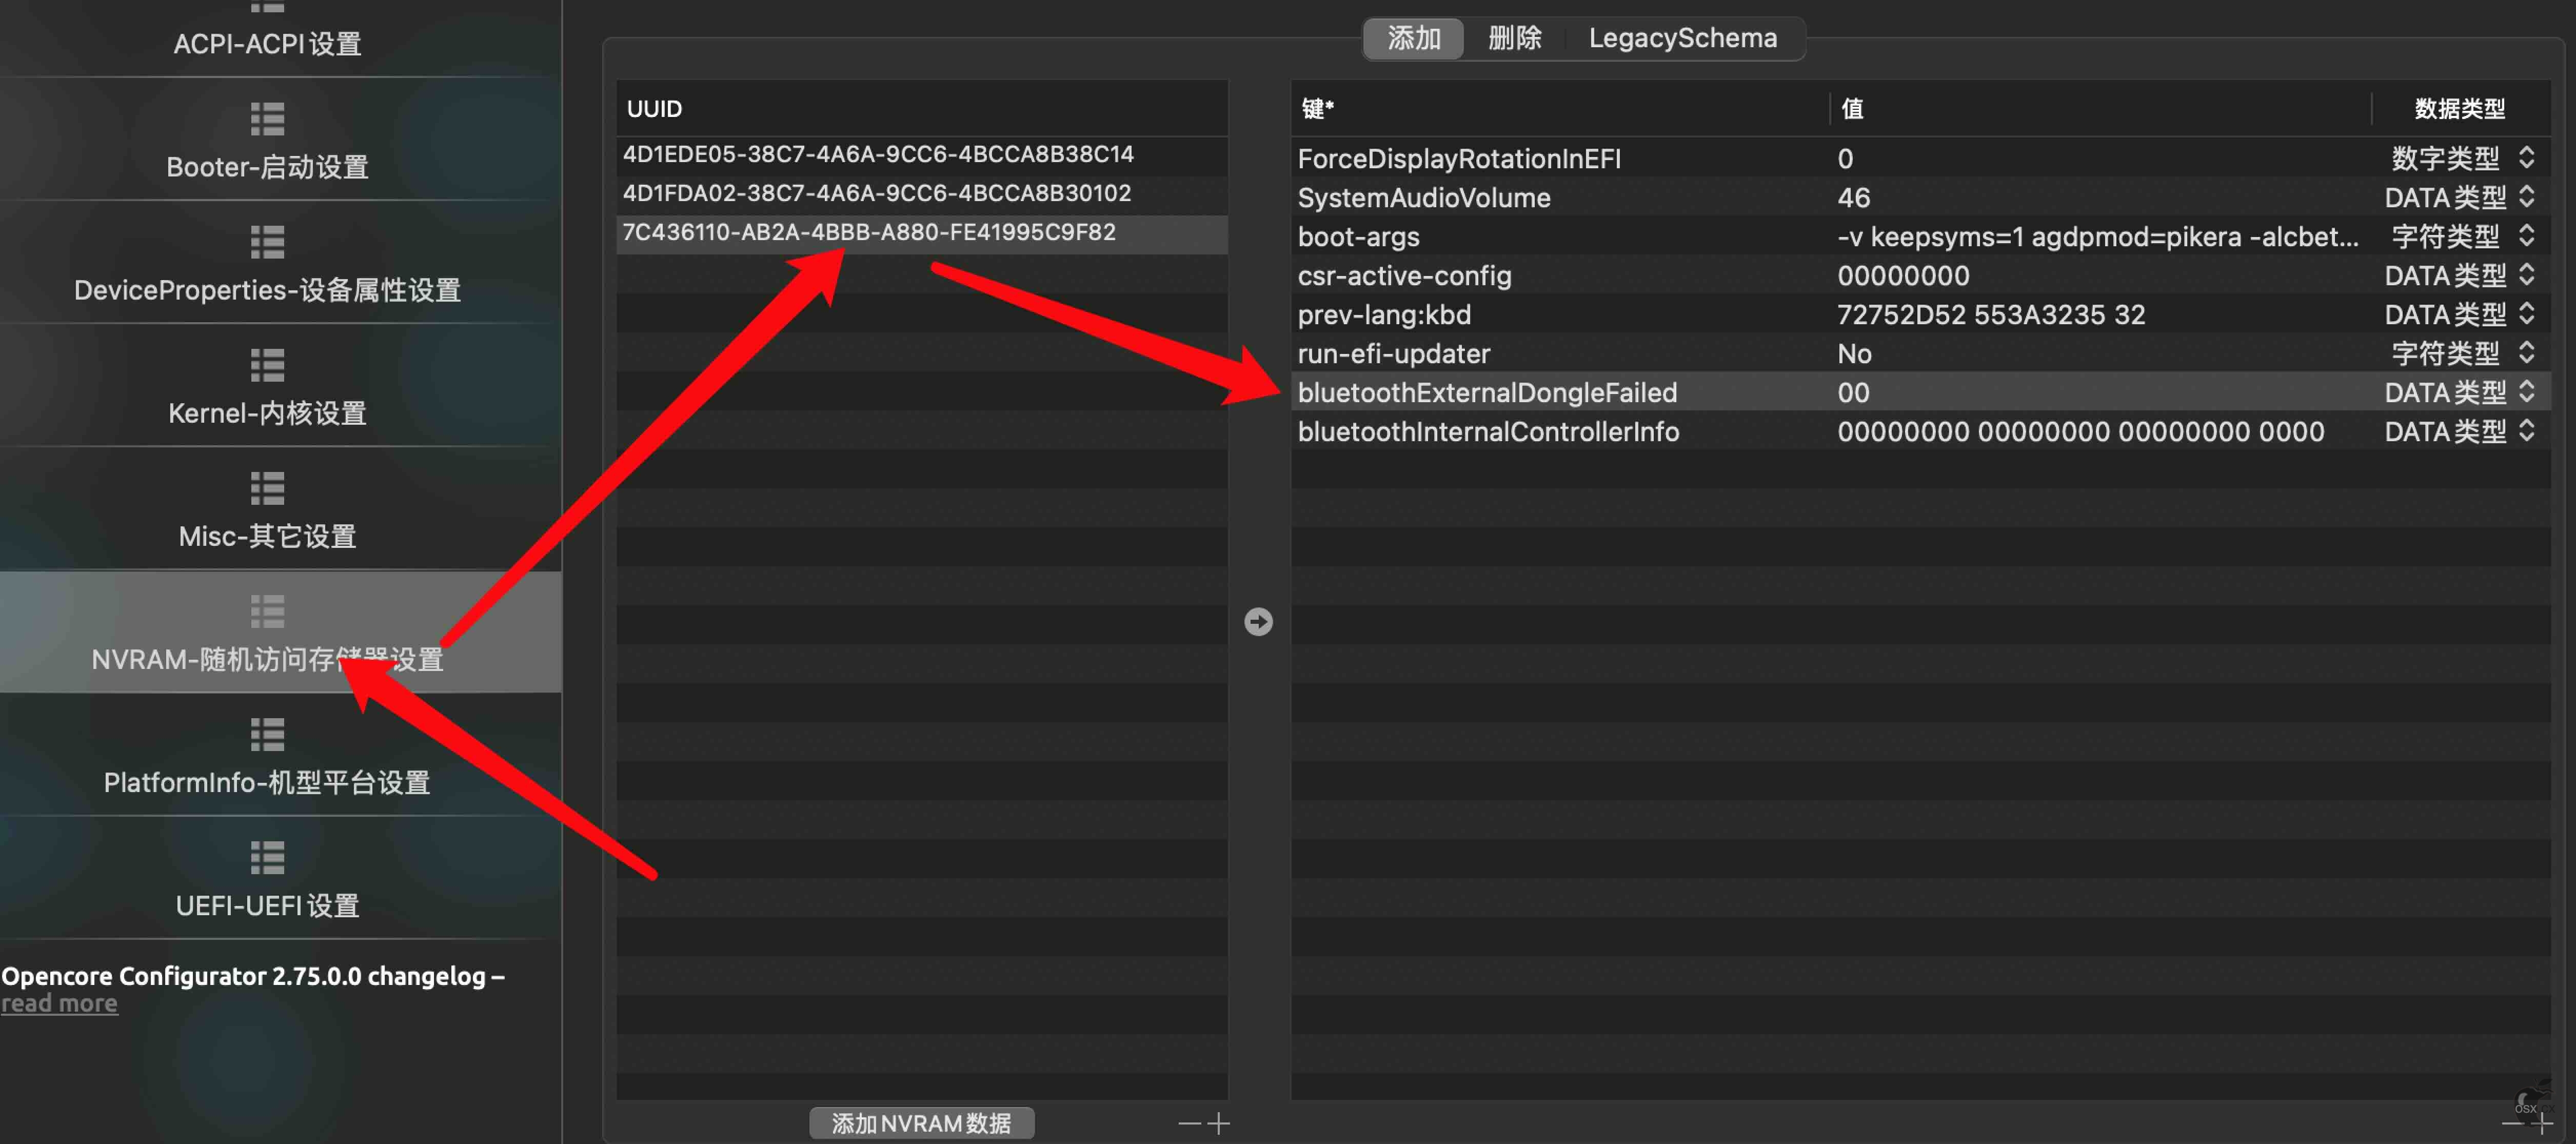This screenshot has height=1144, width=2576.
Task: Select the bluetoothExternalDongleFailed key
Action: [x=1487, y=392]
